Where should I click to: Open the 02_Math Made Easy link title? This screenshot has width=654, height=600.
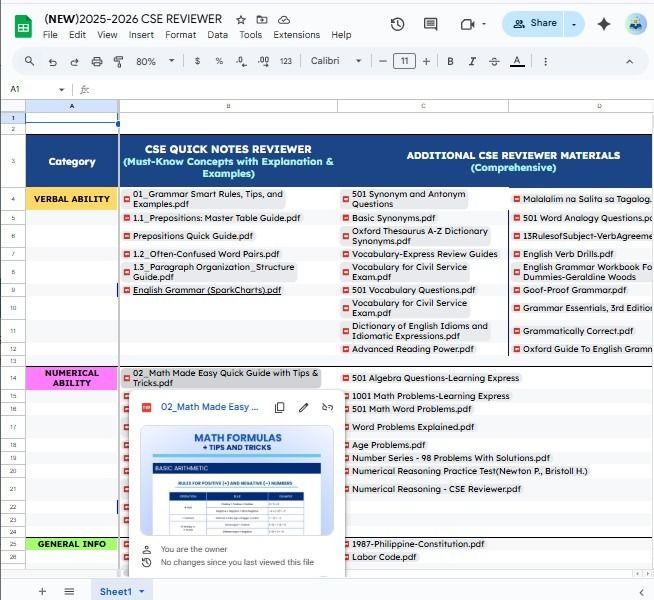point(210,407)
